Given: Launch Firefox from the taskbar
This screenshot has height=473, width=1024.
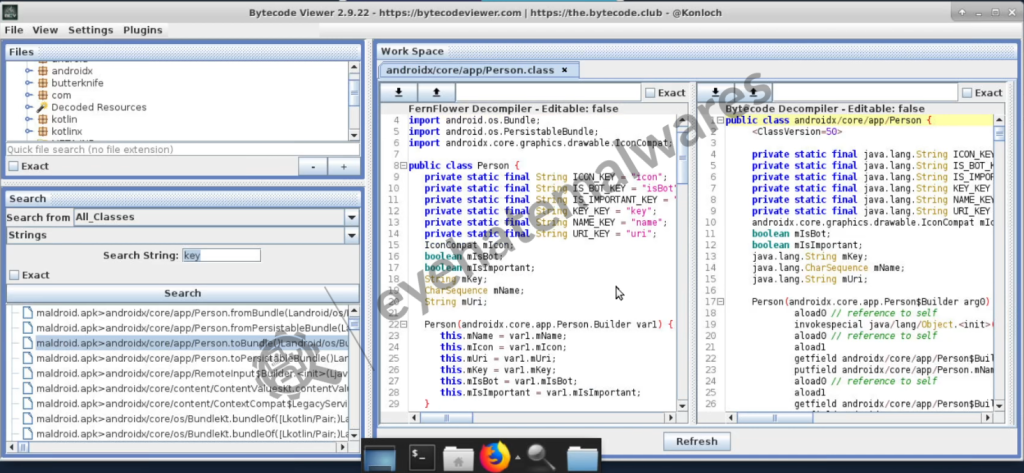Looking at the screenshot, I should [x=494, y=457].
